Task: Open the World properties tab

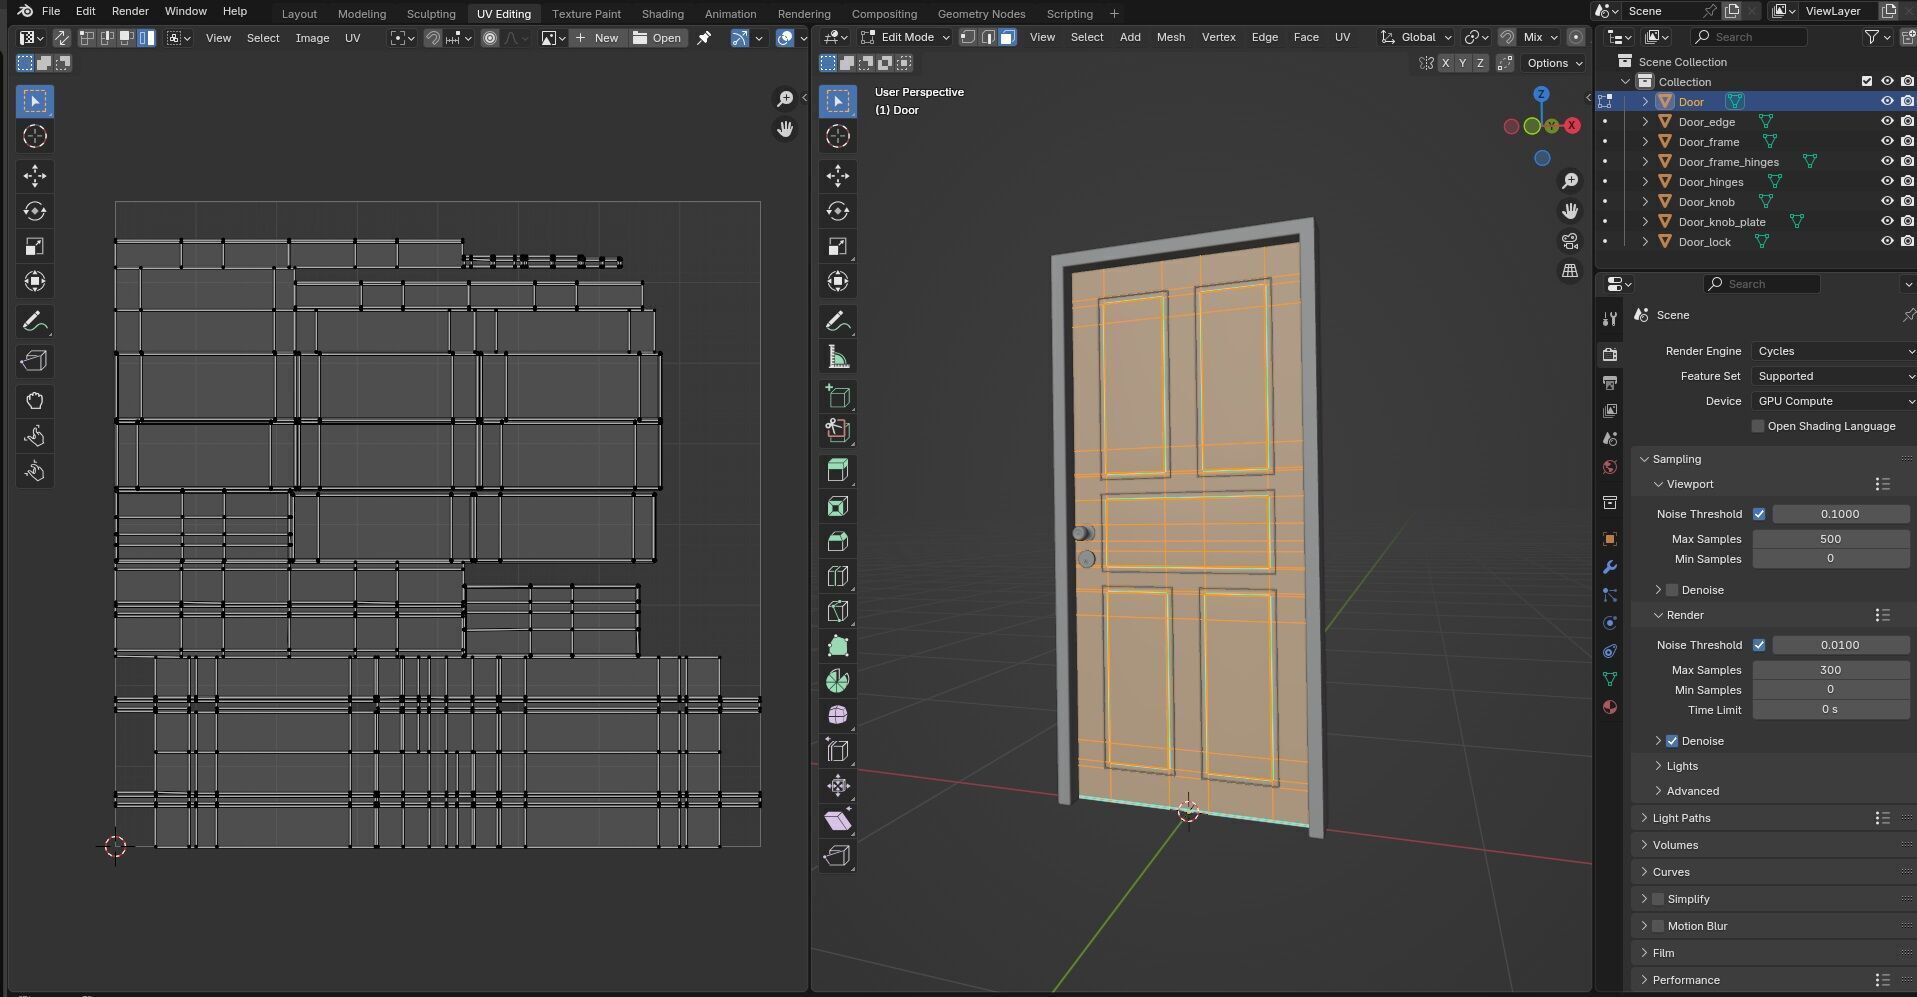Action: click(1609, 467)
